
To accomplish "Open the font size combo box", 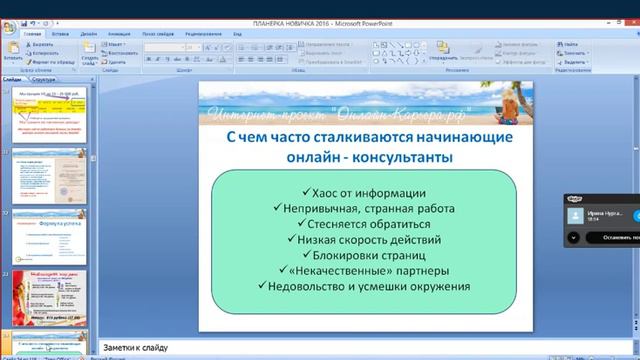I will [x=193, y=48].
